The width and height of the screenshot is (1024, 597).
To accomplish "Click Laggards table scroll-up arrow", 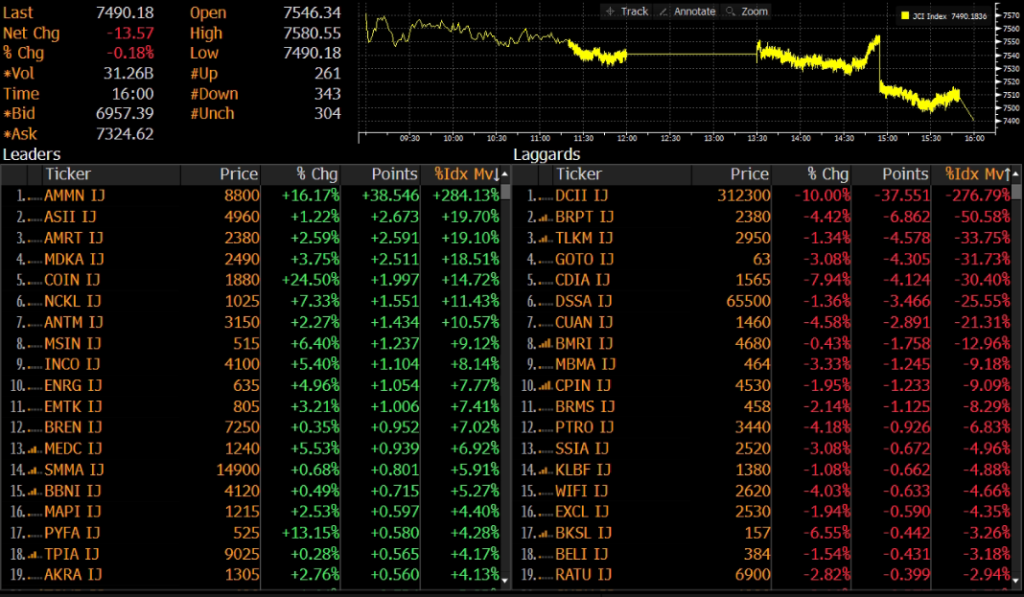I will [x=1016, y=174].
